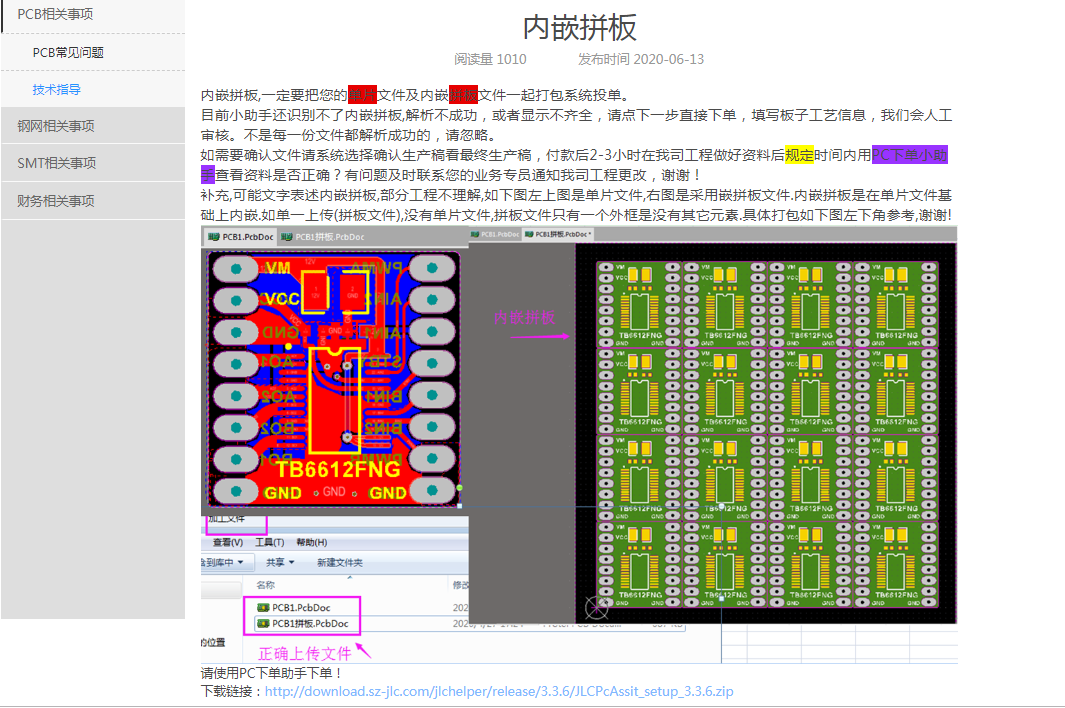This screenshot has width=1065, height=708.
Task: Click the large TB6612FNG silkscreen text
Action: [x=338, y=469]
